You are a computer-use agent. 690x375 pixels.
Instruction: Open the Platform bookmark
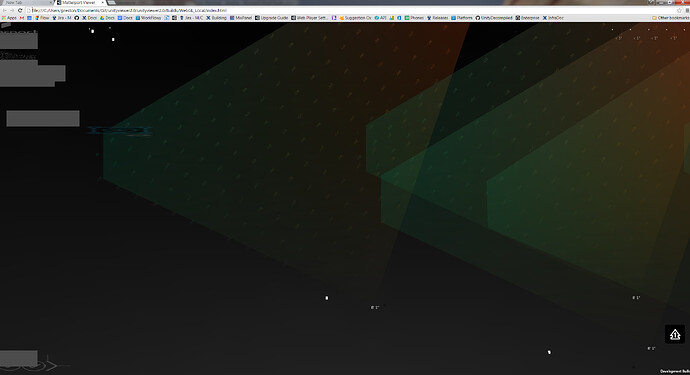462,18
